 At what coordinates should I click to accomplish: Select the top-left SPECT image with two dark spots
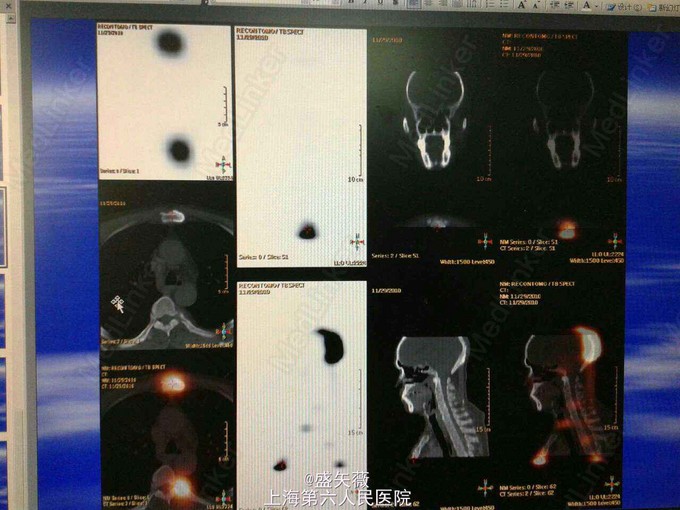165,102
